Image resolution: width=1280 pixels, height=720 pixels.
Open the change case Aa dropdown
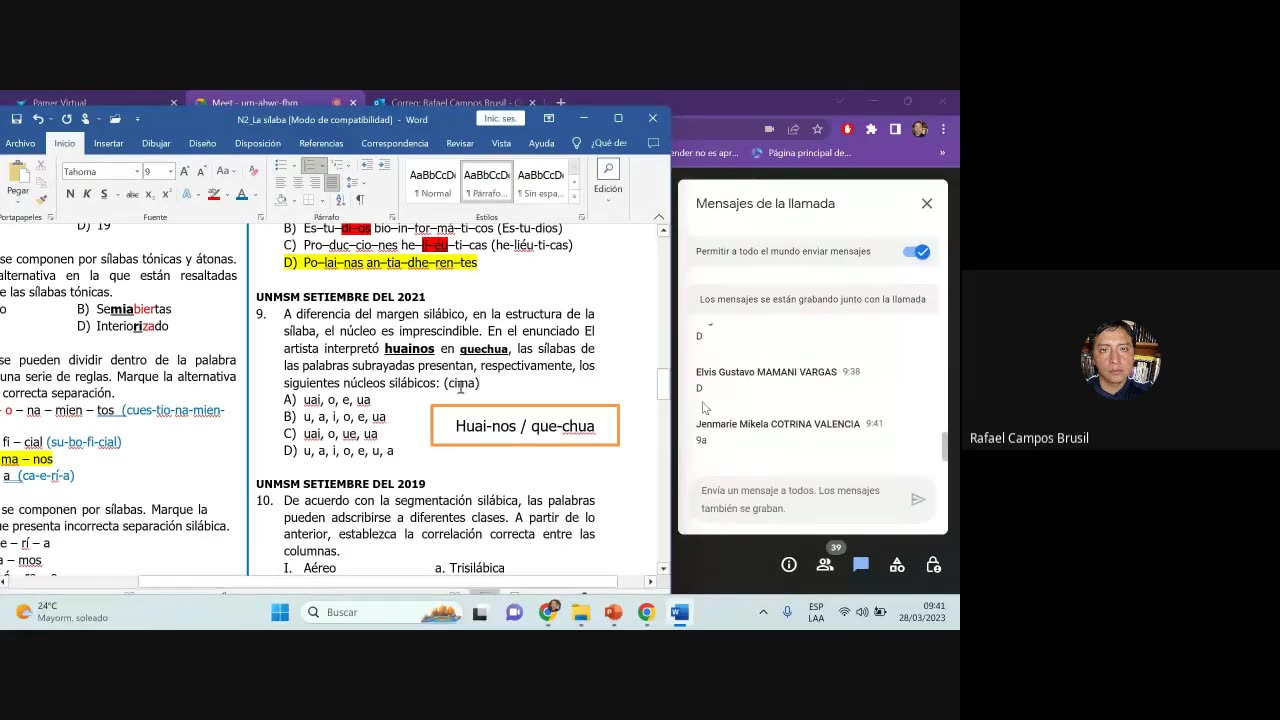225,172
